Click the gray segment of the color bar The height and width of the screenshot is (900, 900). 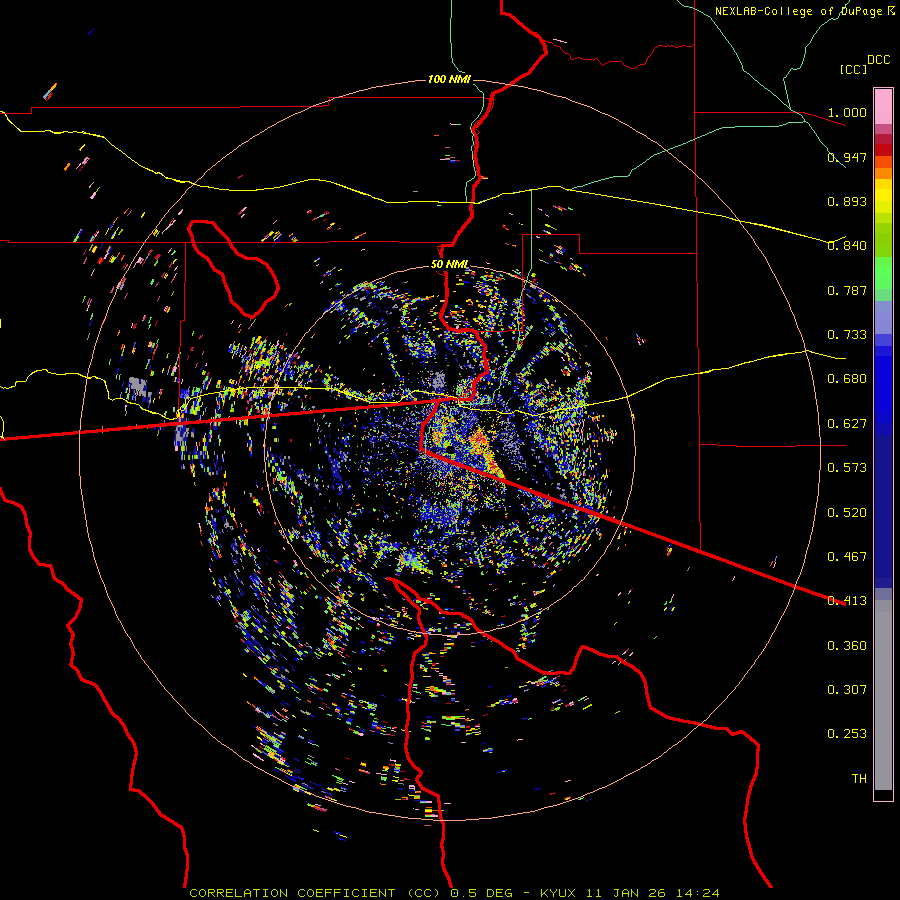click(883, 695)
